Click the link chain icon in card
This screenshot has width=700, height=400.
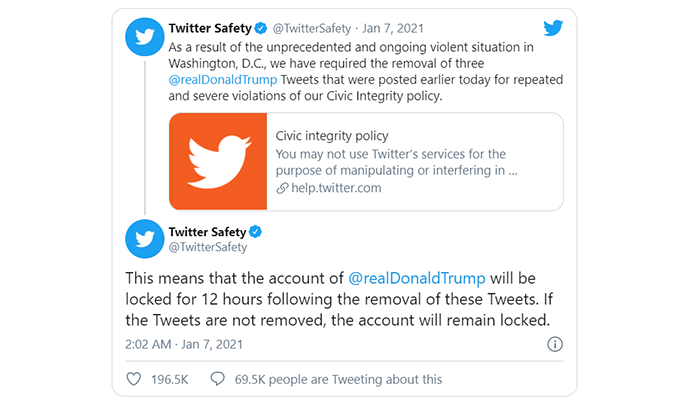(x=282, y=188)
